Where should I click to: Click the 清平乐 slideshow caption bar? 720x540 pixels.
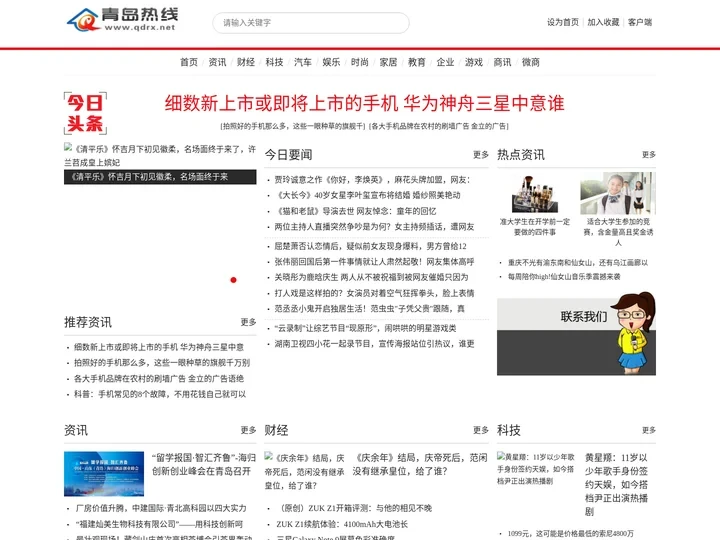click(x=160, y=177)
